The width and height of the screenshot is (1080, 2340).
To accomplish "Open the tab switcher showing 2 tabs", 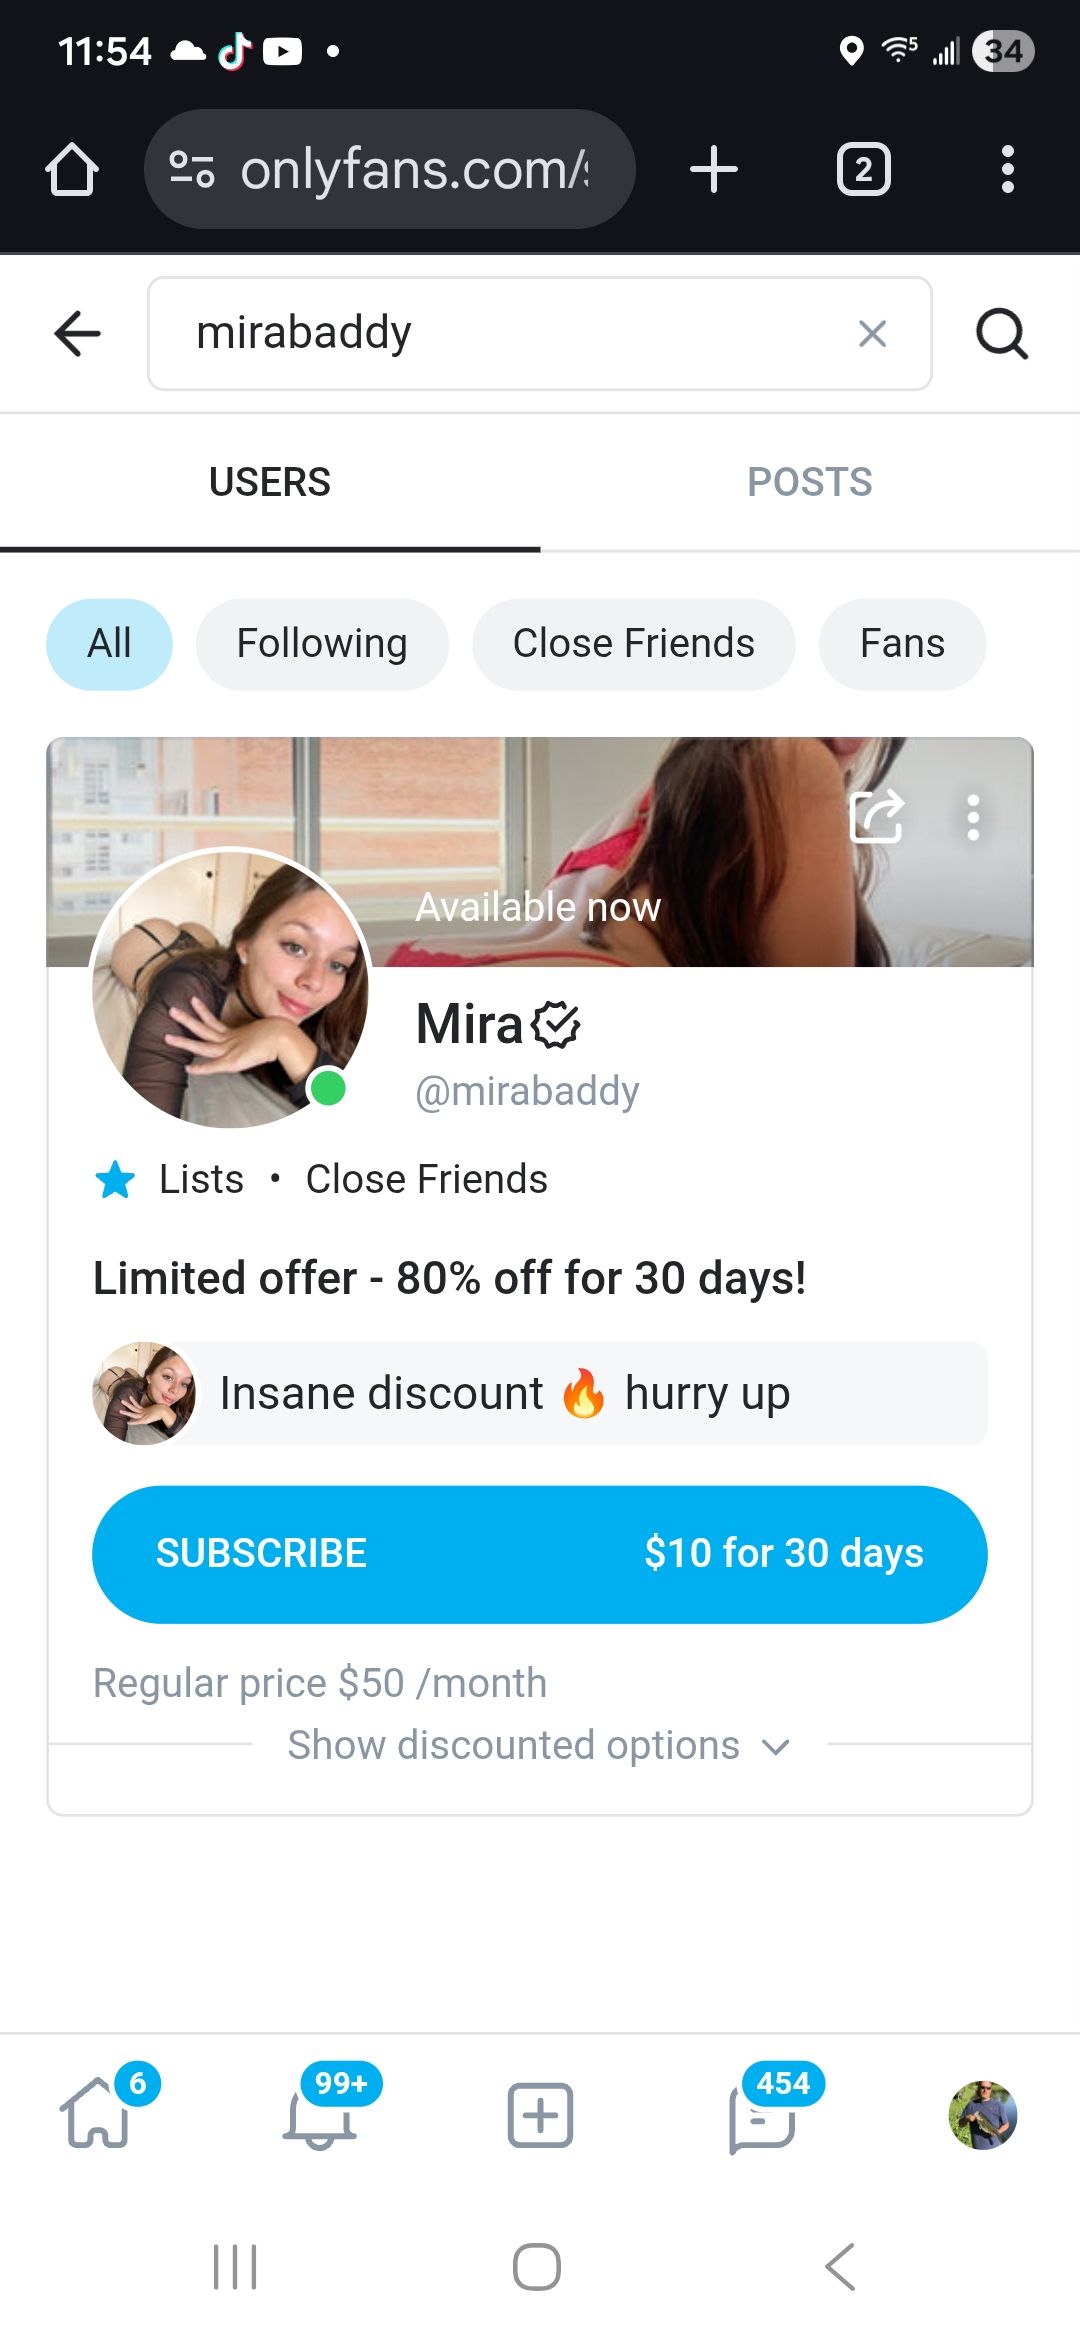I will 863,169.
